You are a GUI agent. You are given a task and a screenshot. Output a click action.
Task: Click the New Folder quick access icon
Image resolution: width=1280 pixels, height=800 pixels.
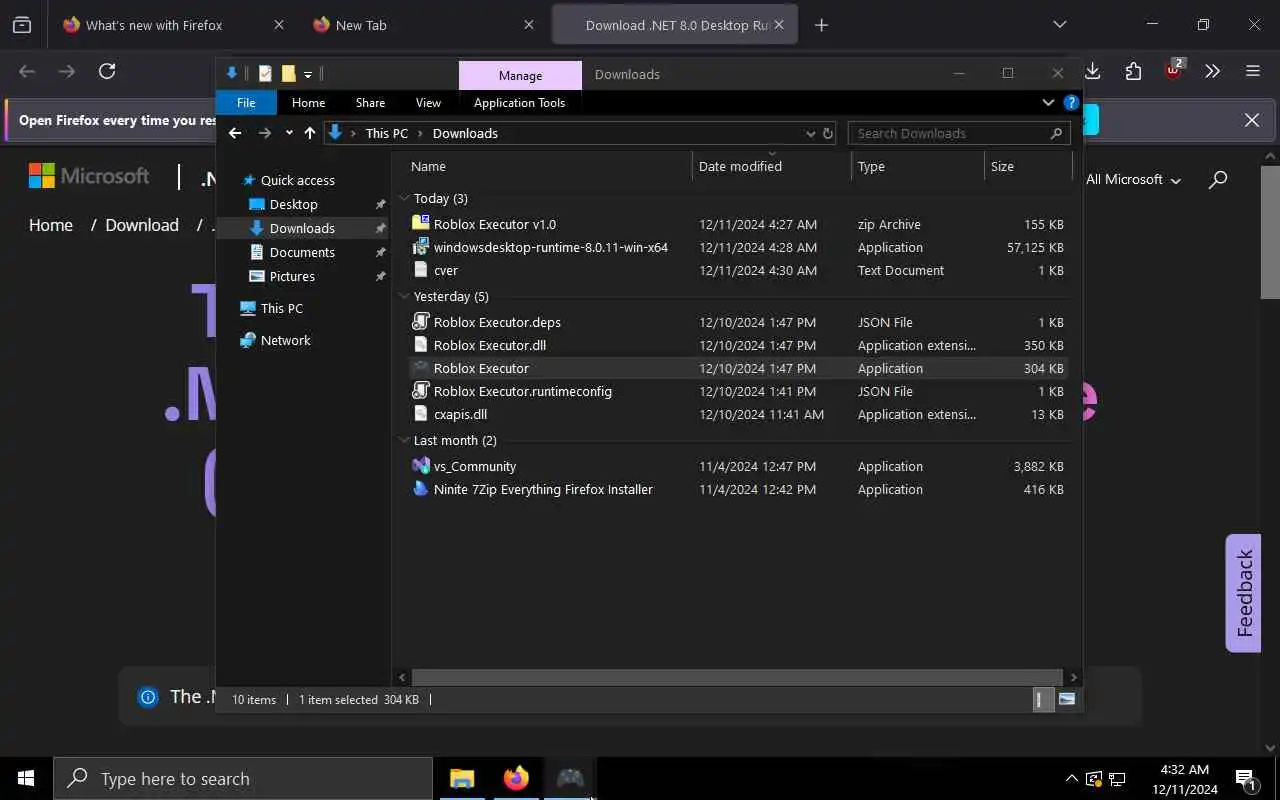288,73
